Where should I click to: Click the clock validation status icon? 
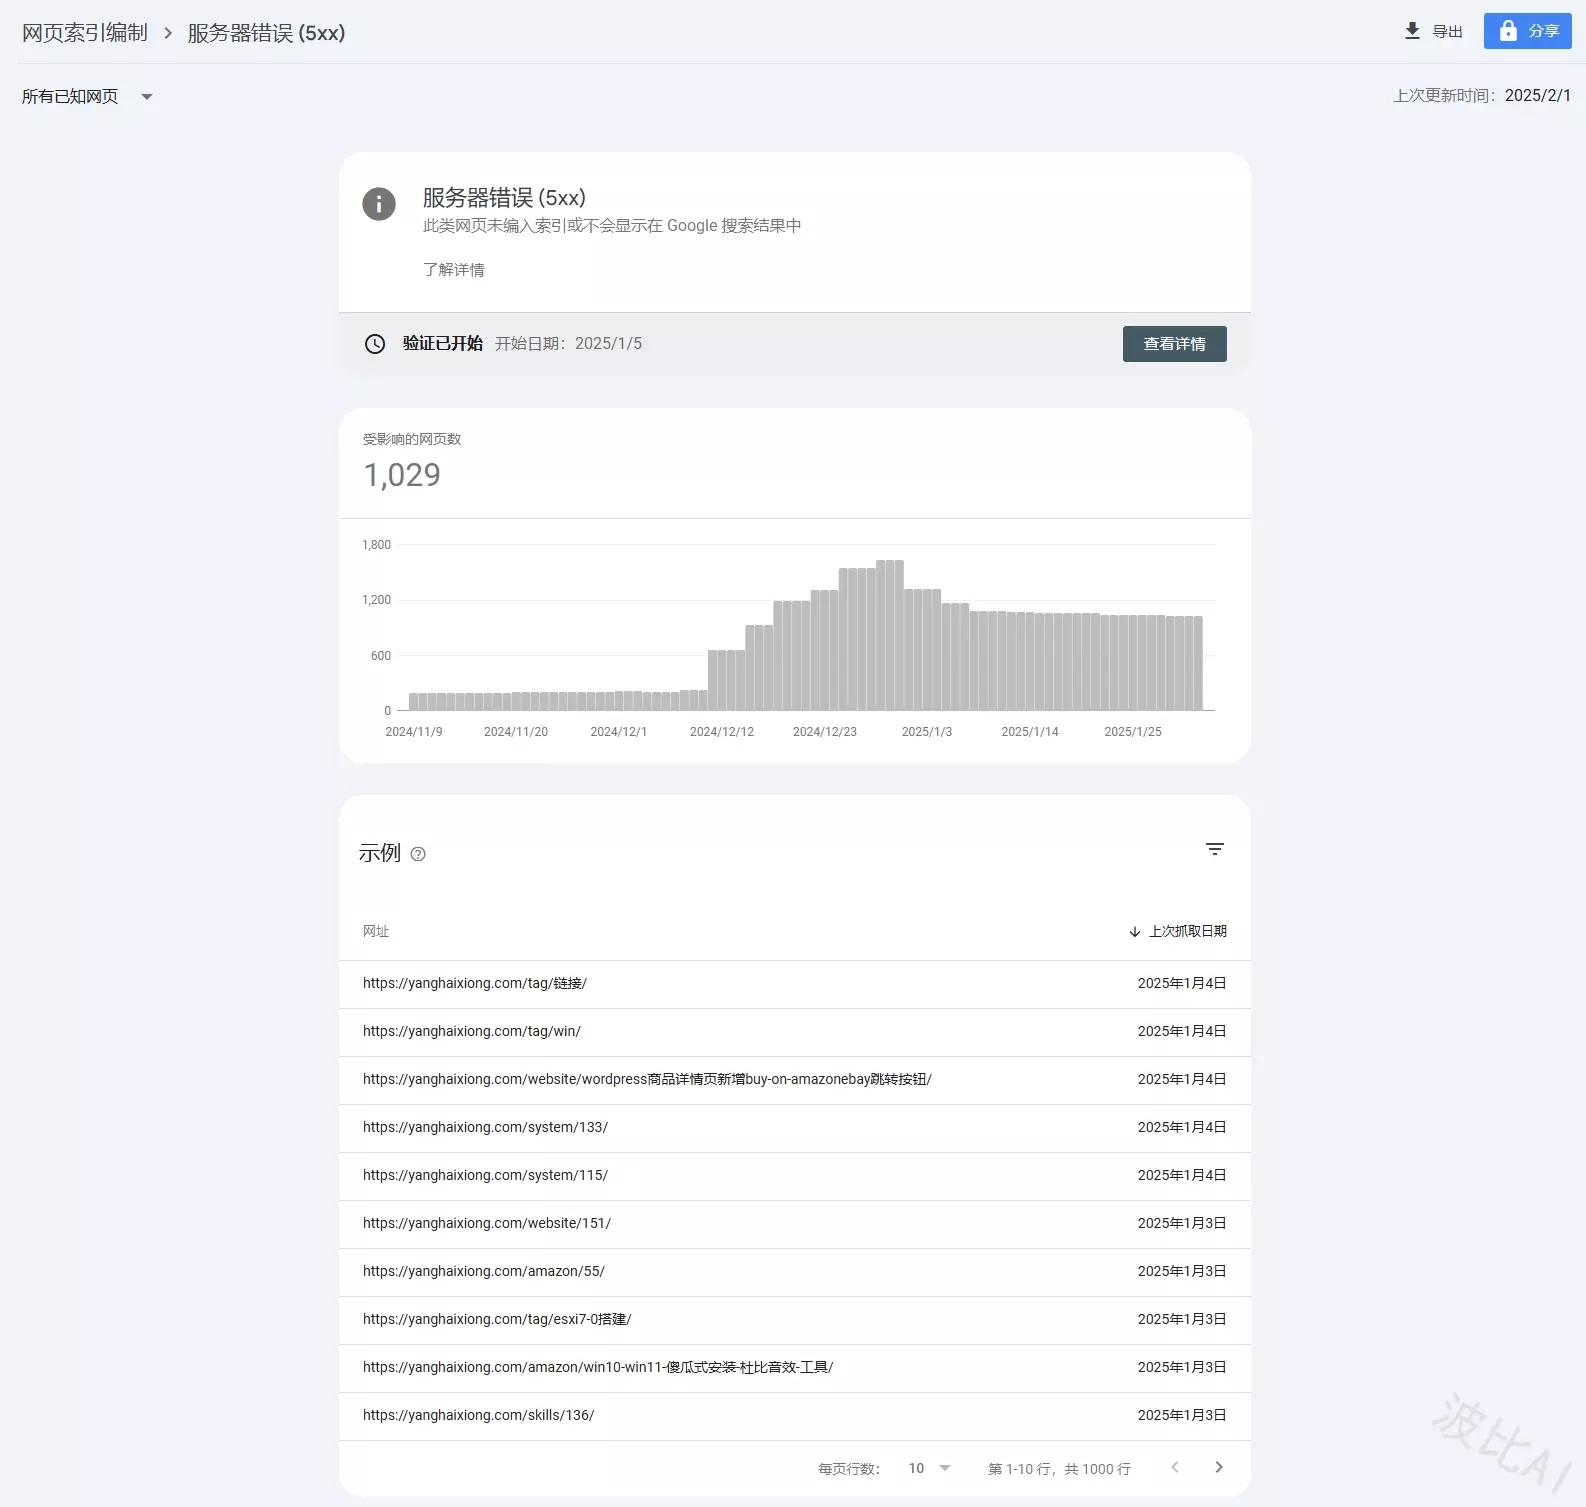click(x=375, y=344)
